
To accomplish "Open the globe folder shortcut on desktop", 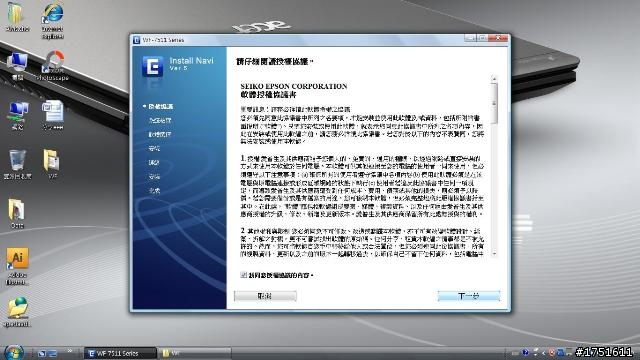I will click(x=17, y=312).
